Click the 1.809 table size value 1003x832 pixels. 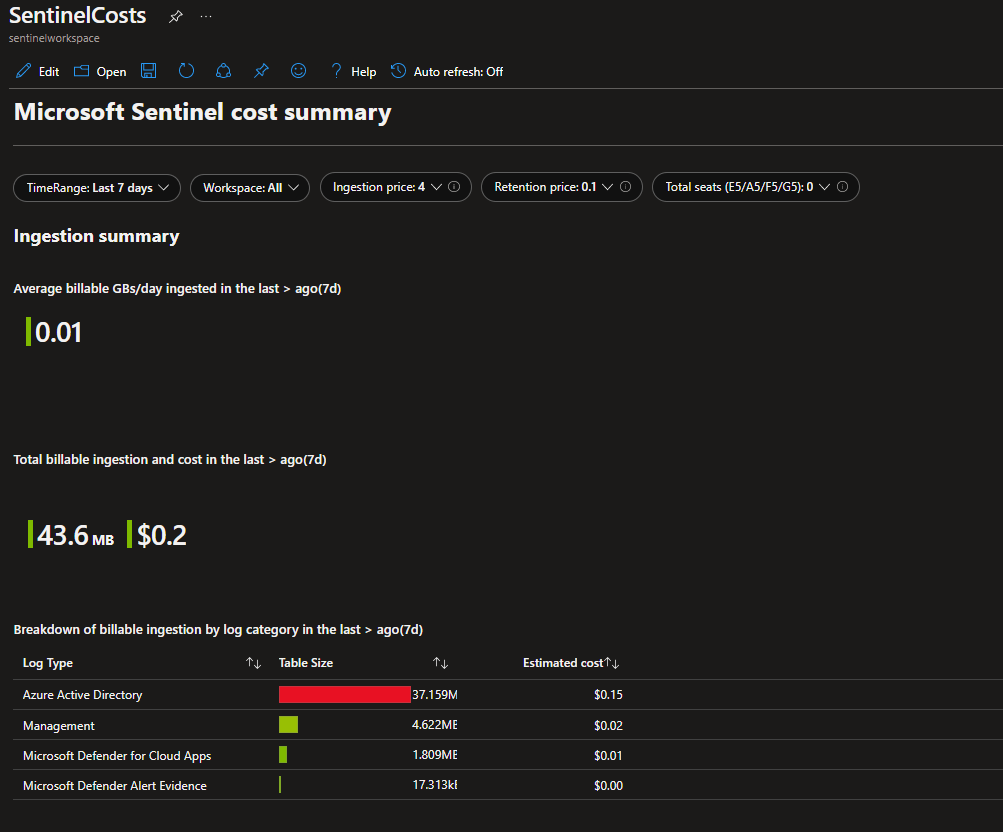tap(435, 755)
